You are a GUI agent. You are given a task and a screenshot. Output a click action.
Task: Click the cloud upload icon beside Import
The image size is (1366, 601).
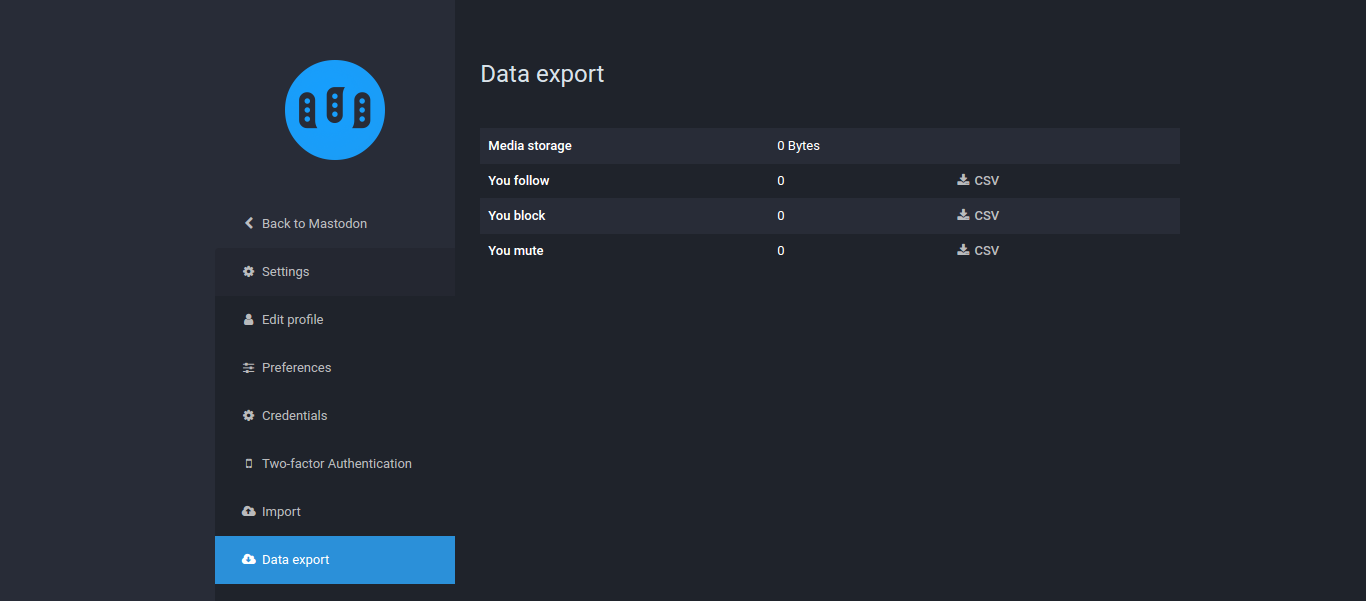tap(249, 511)
